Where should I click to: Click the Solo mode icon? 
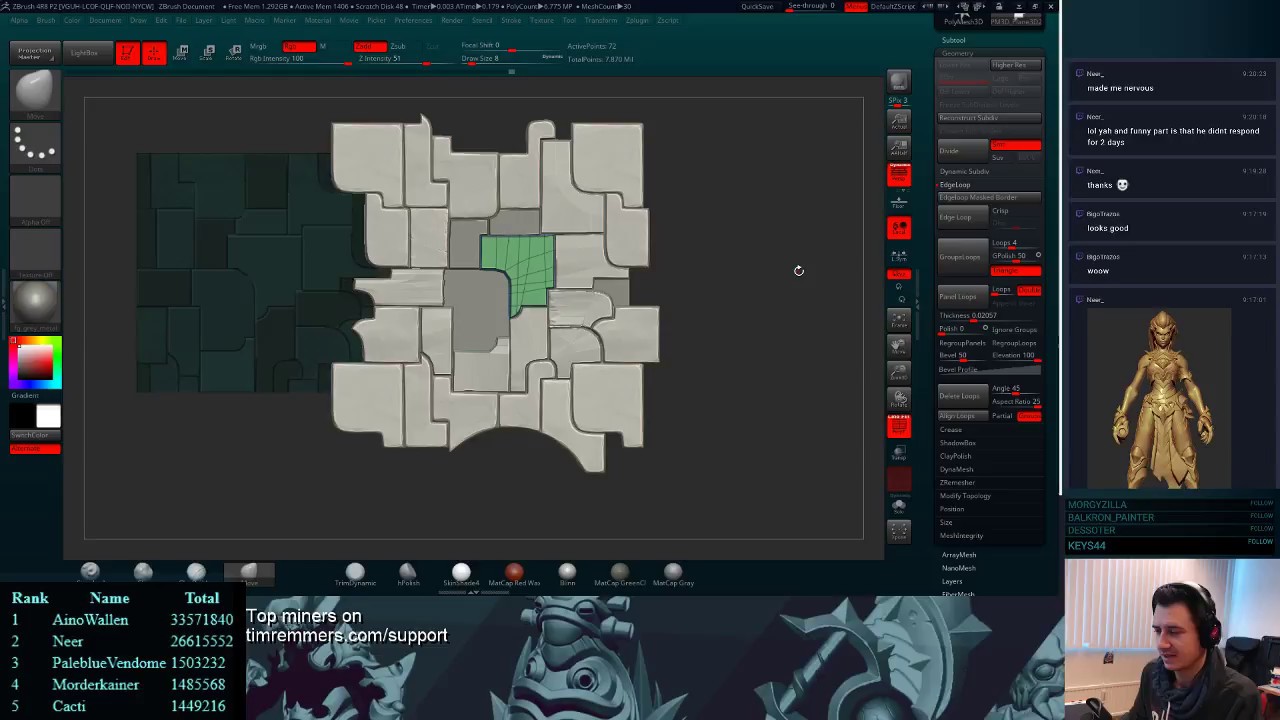(899, 505)
